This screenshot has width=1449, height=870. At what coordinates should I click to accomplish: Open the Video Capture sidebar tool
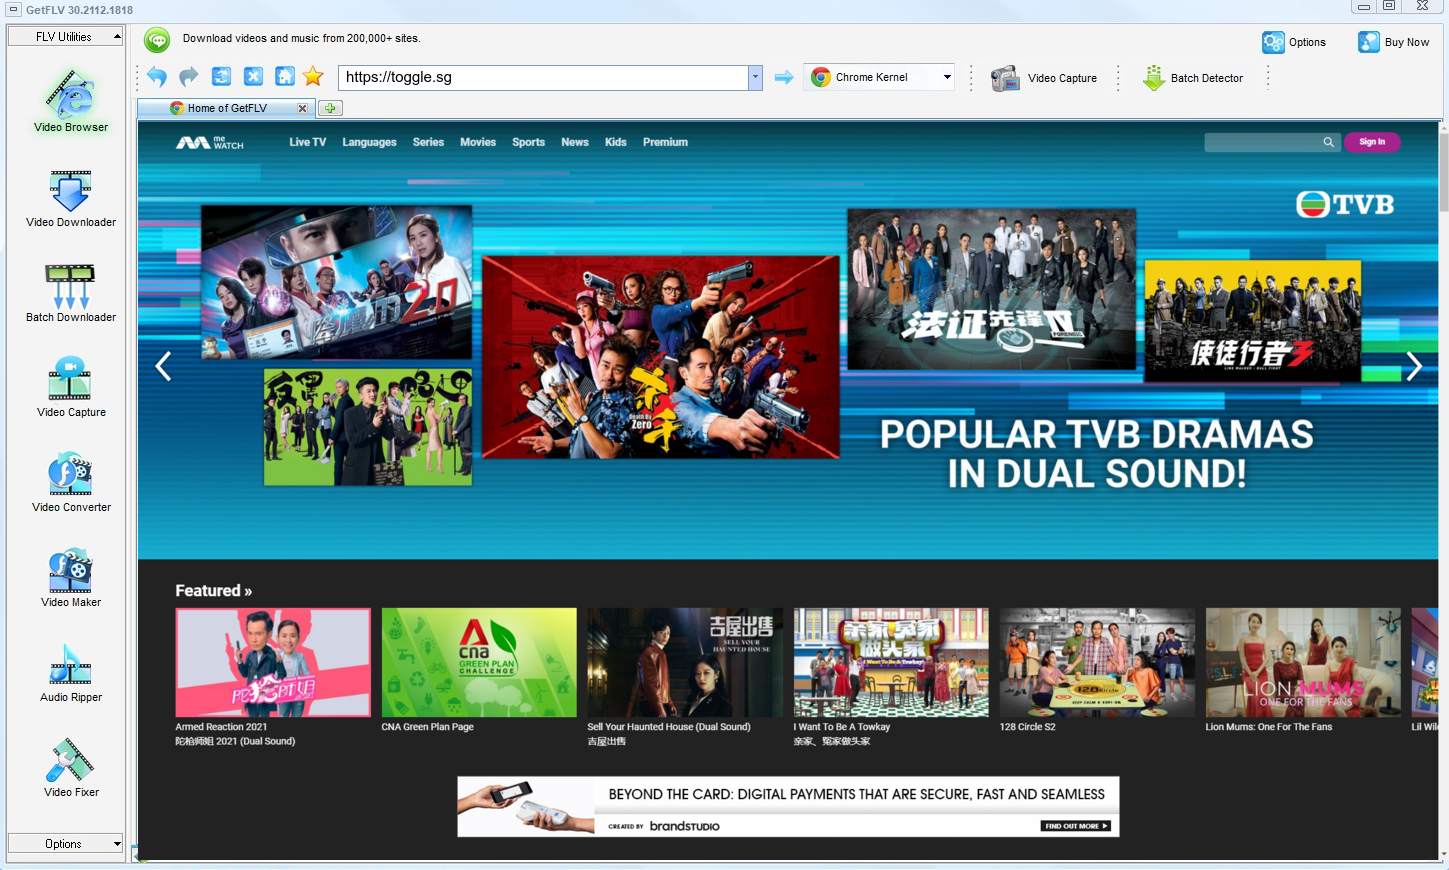tap(70, 388)
